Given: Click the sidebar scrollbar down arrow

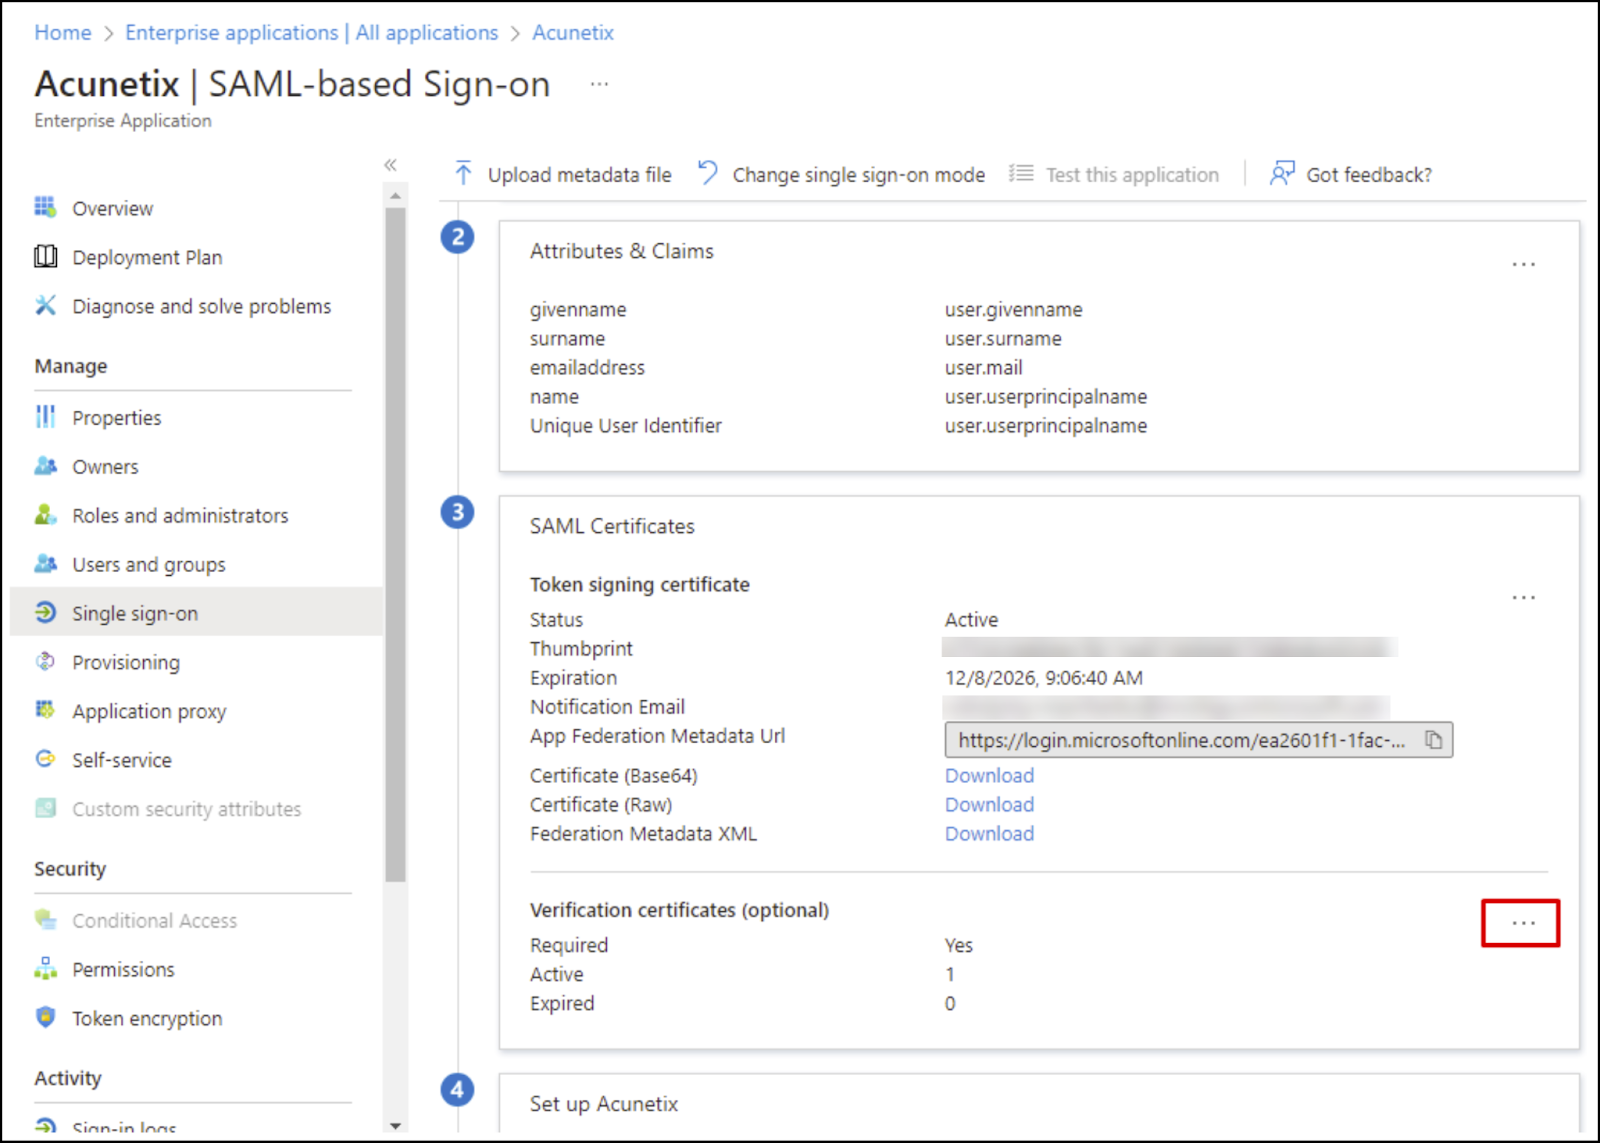Looking at the screenshot, I should 396,1126.
